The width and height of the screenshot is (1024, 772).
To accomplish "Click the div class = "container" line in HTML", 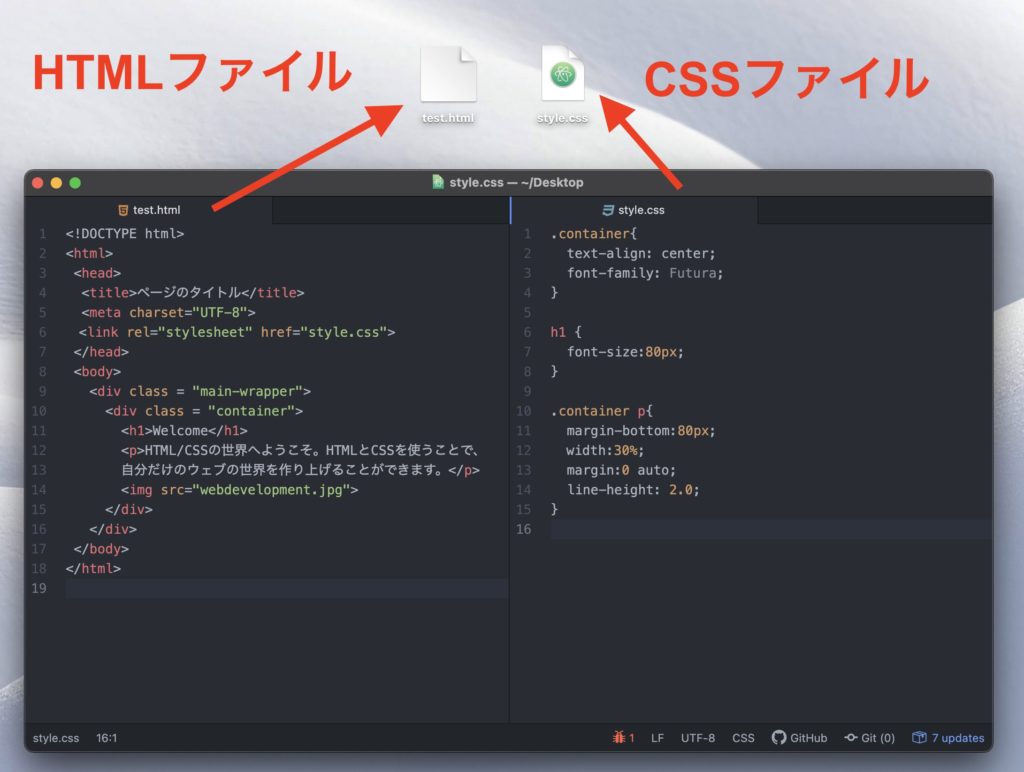I will coord(204,411).
